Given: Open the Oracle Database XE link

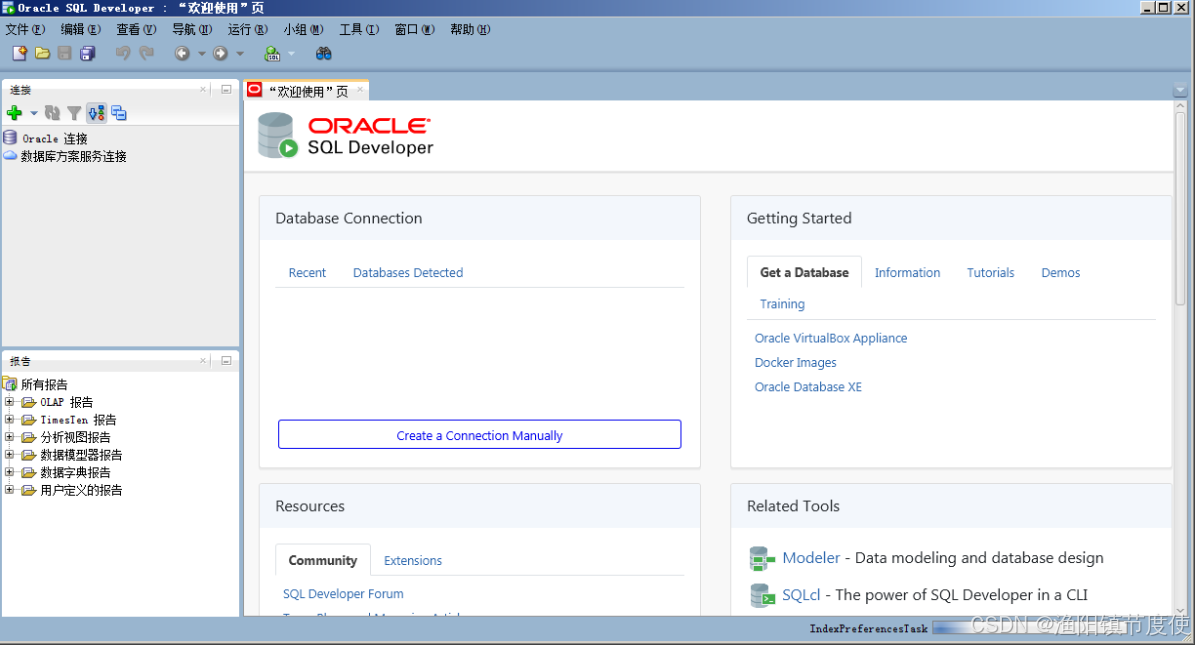Looking at the screenshot, I should click(808, 387).
